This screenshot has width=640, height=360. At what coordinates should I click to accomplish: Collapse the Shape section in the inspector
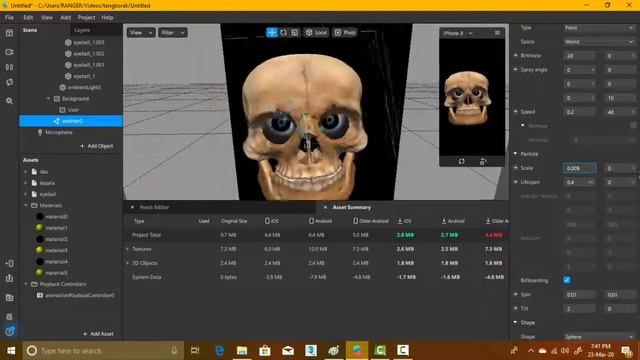[x=516, y=322]
